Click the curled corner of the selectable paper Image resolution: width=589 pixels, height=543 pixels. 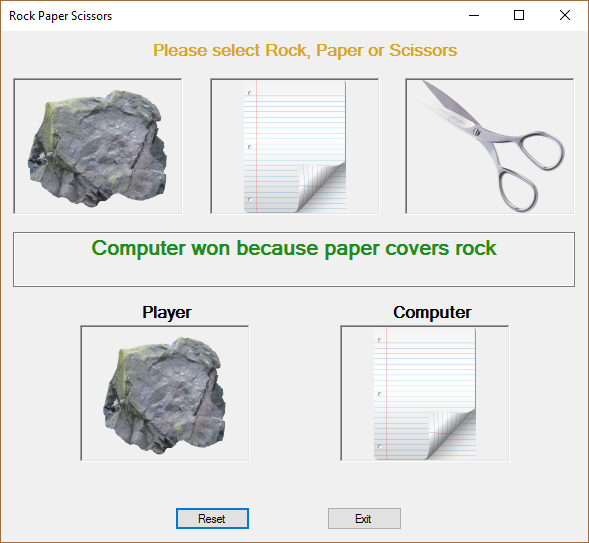pyautogui.click(x=321, y=186)
